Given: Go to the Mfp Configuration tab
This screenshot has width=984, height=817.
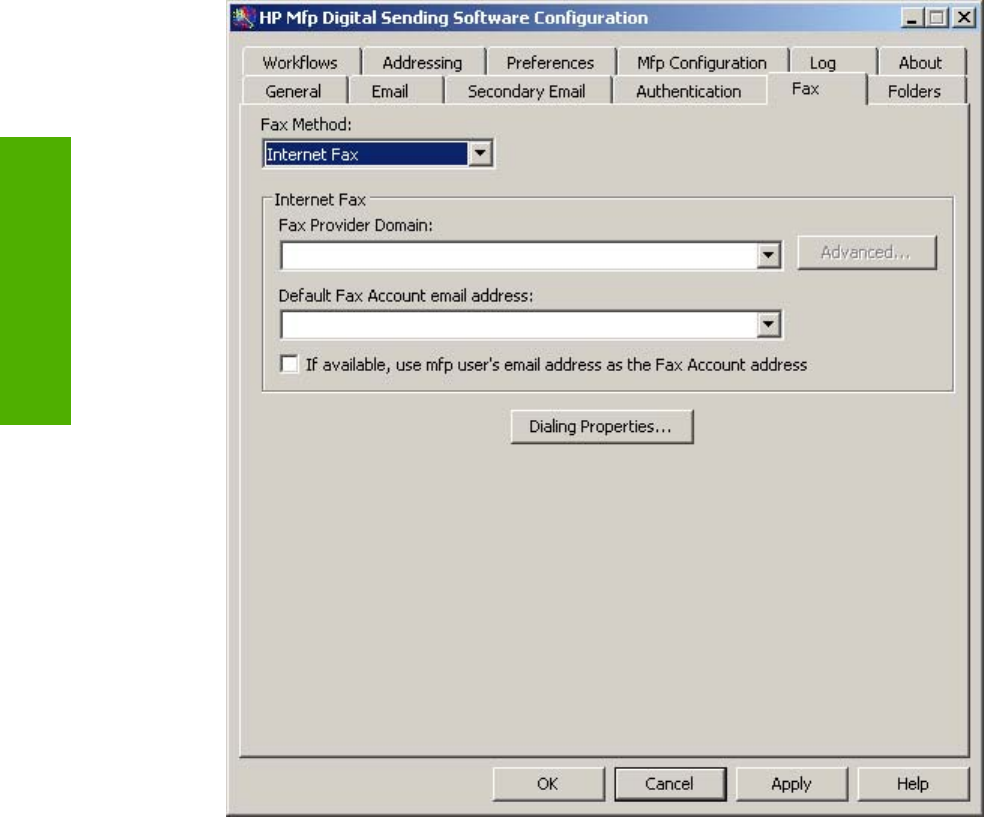Looking at the screenshot, I should 702,63.
